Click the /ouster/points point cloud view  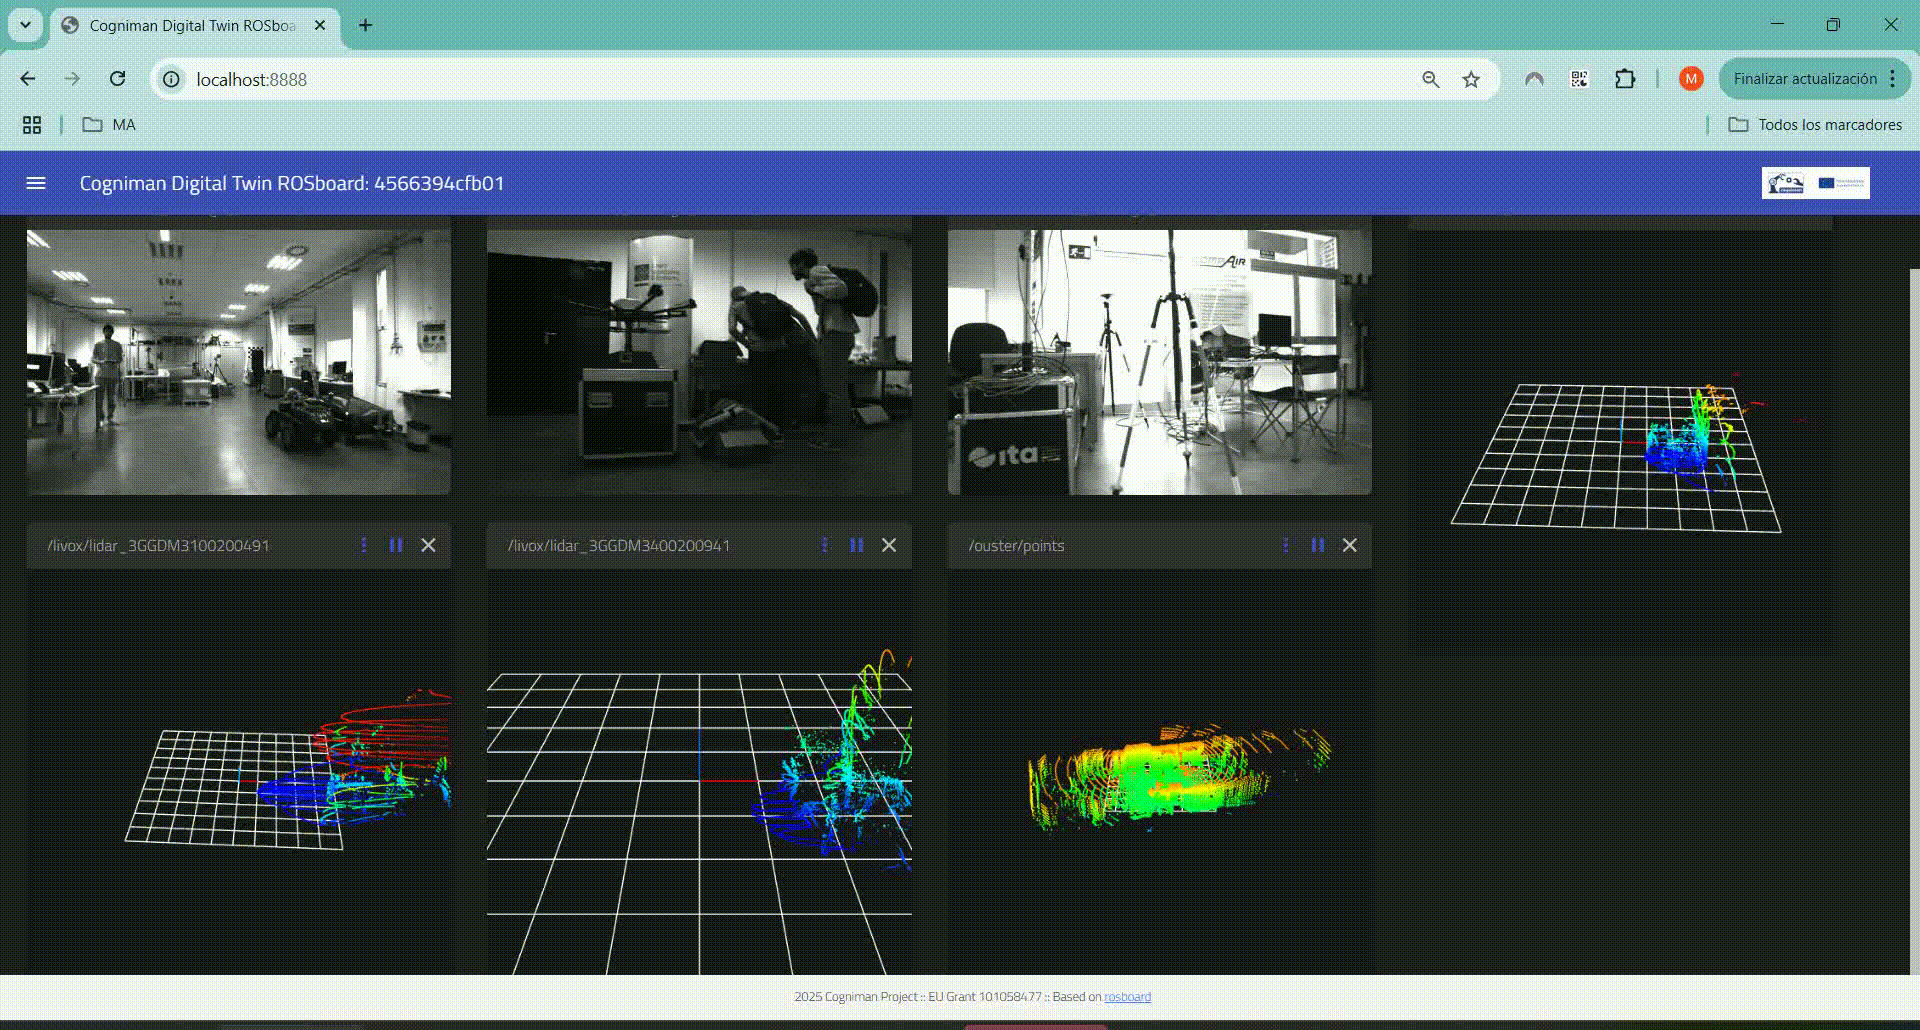[x=1160, y=771]
